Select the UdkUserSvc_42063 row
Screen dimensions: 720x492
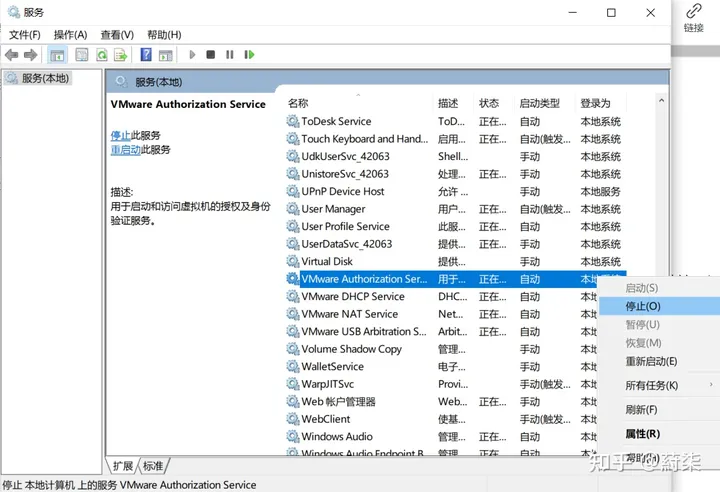(x=455, y=156)
